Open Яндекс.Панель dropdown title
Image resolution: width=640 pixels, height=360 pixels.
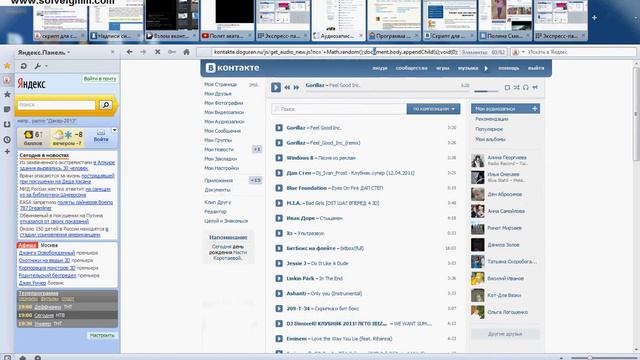pos(44,52)
